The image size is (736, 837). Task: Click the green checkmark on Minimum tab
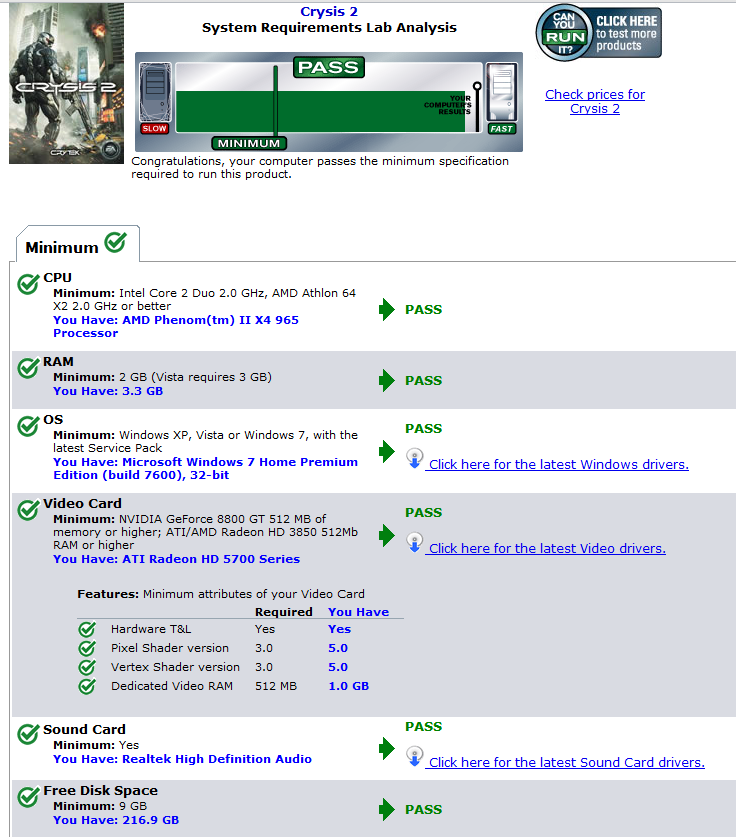[x=116, y=242]
